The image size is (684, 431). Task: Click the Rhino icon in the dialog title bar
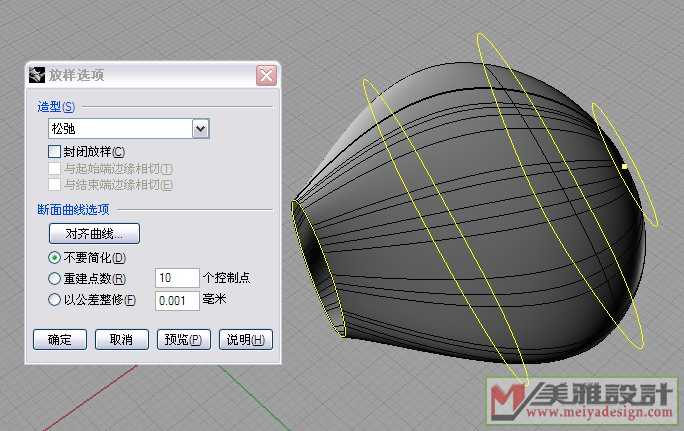[38, 75]
